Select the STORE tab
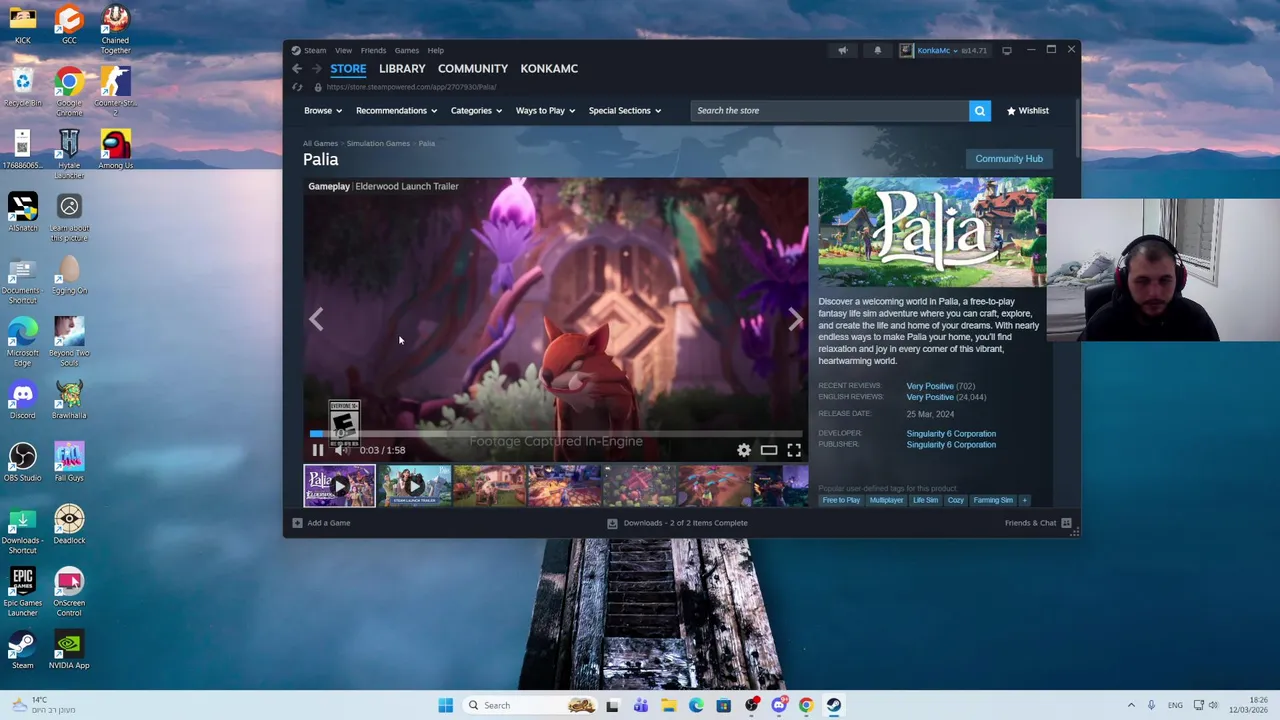Viewport: 1280px width, 720px height. (x=348, y=69)
